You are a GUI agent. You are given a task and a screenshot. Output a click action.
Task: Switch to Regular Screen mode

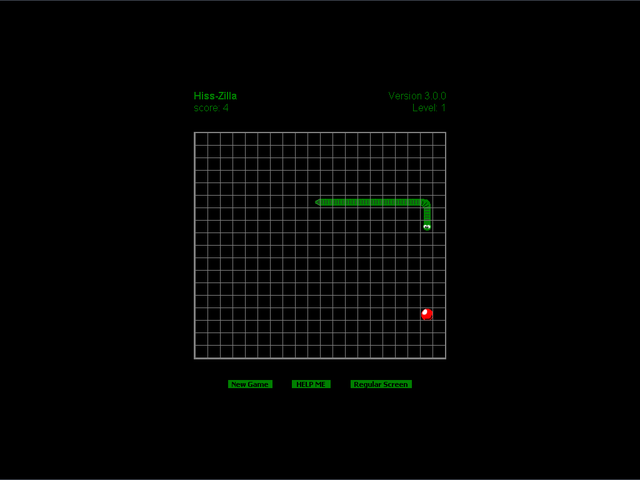[381, 384]
